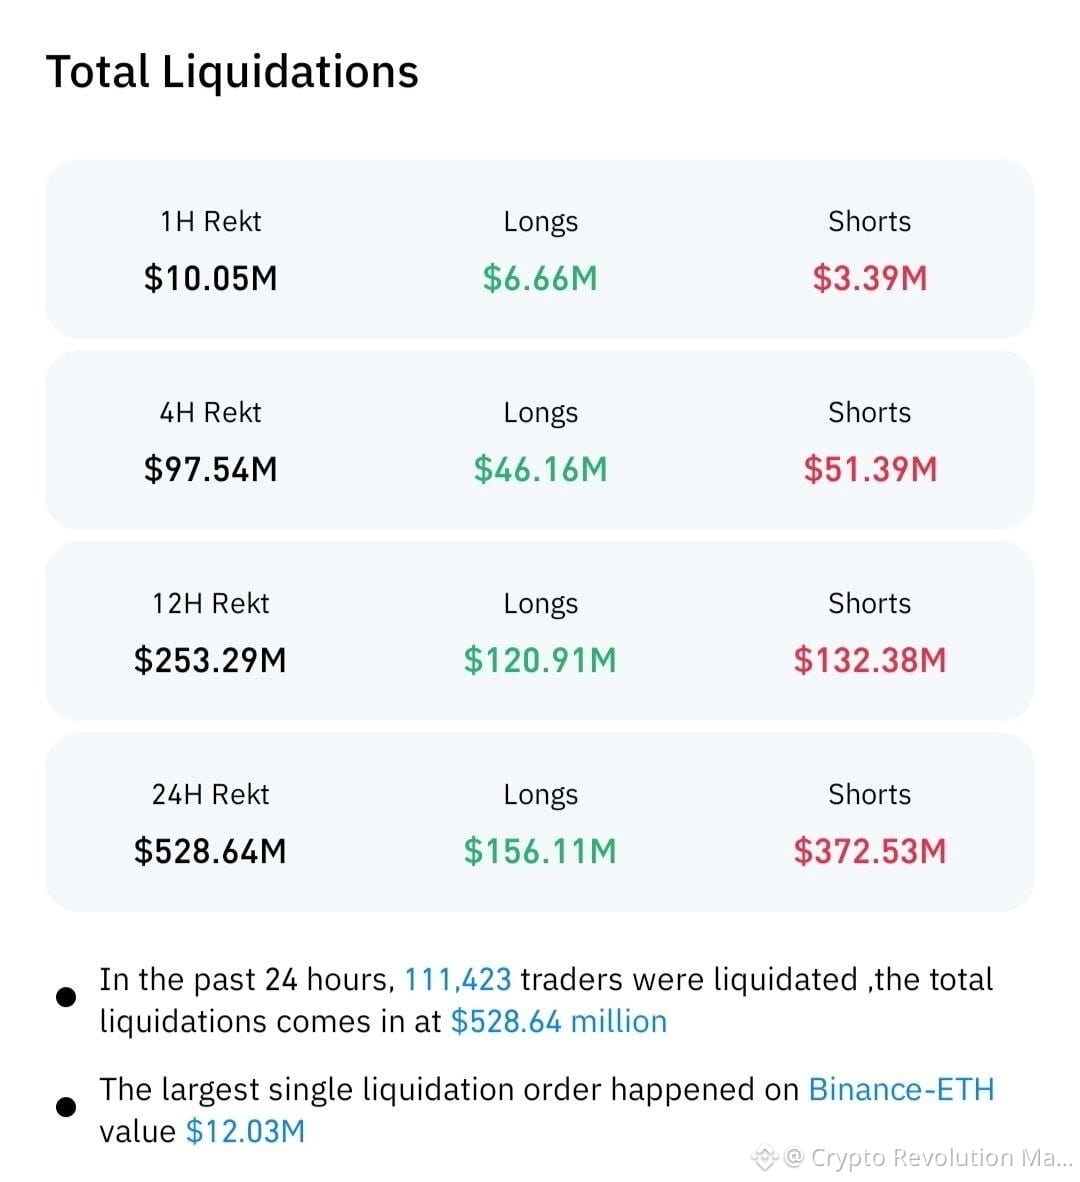Open the $528.64 million link
1080x1182 pixels.
[x=558, y=1021]
